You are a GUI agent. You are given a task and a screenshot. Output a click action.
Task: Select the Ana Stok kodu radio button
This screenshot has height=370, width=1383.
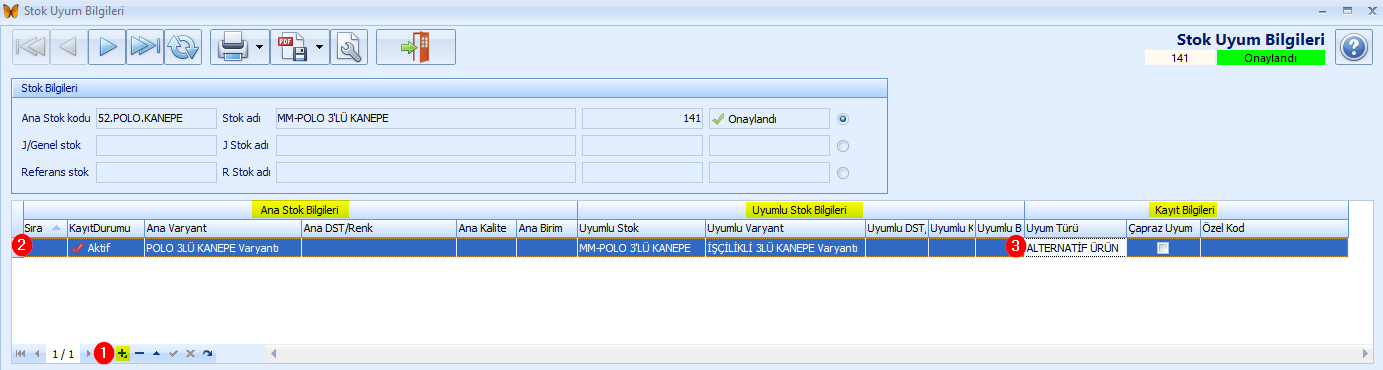(843, 118)
